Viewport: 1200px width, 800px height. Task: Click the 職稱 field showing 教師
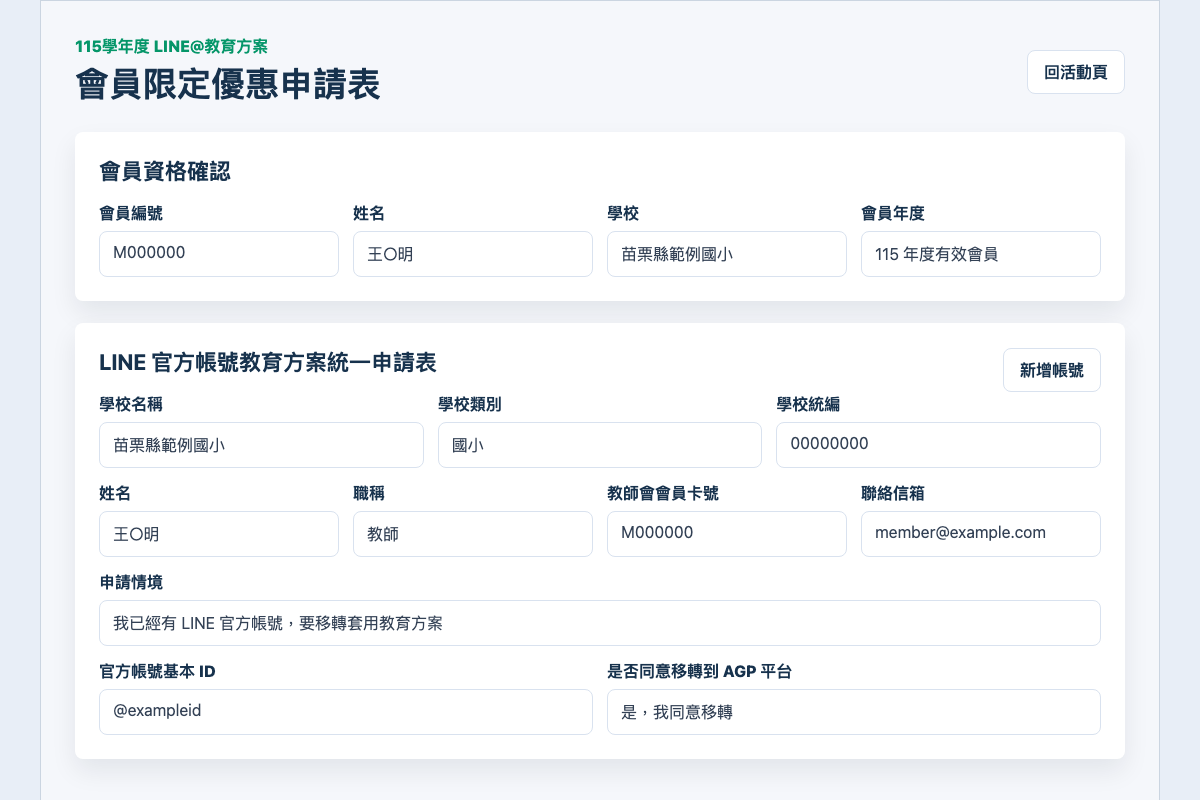click(473, 534)
